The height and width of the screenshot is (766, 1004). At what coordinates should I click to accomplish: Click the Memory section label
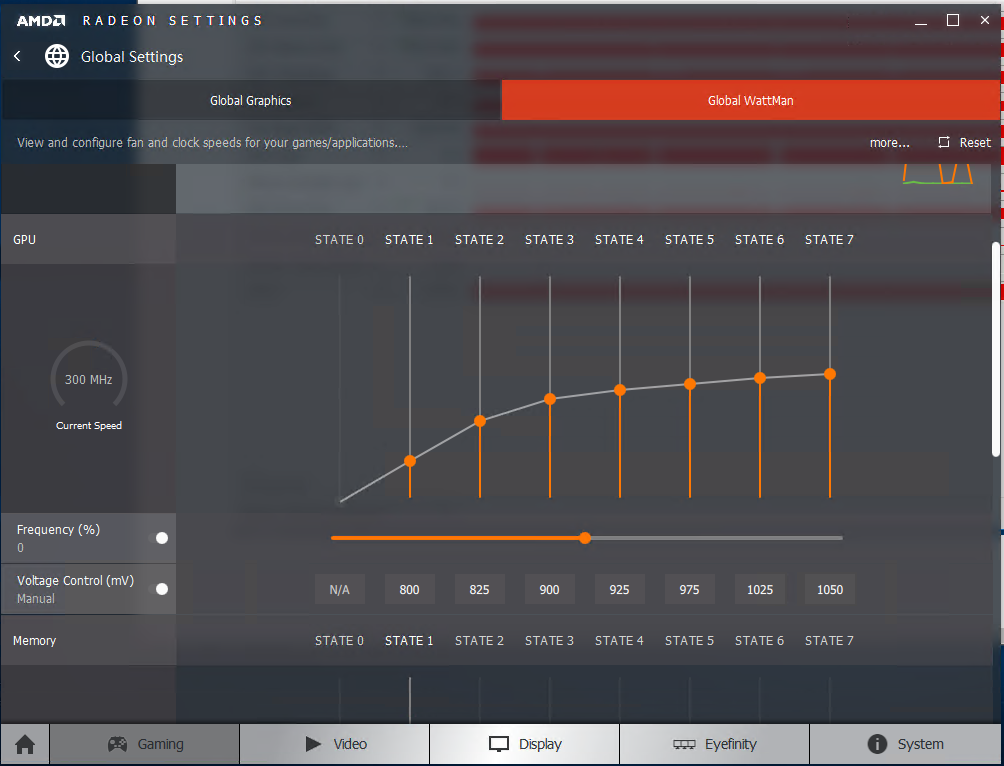[x=35, y=640]
